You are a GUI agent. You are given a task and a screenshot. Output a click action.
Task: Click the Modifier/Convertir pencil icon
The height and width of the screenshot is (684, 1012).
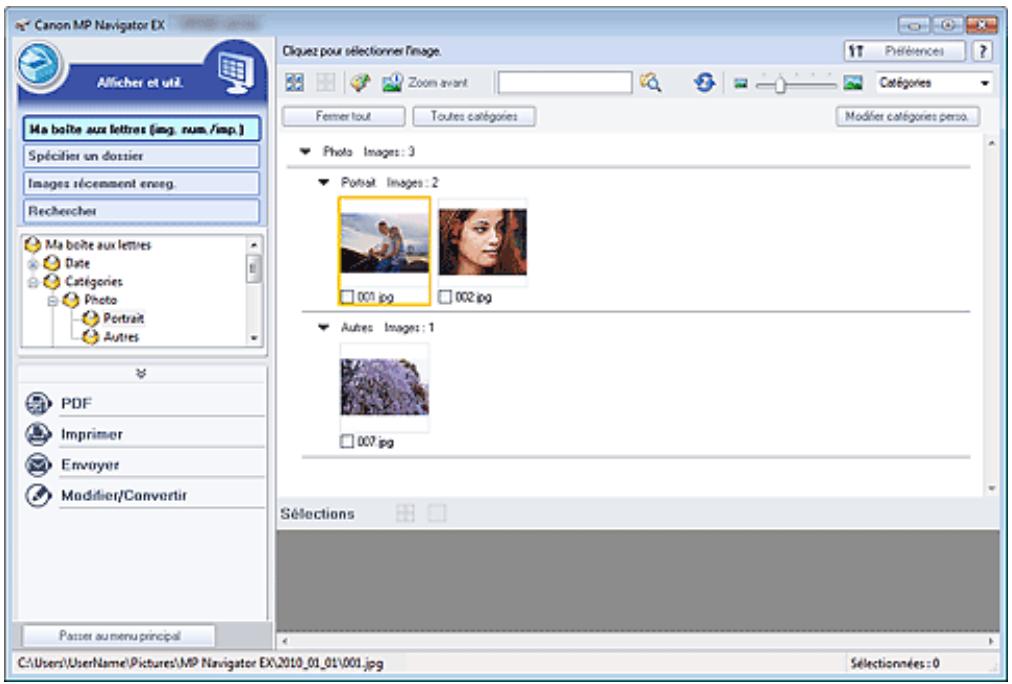[x=39, y=495]
